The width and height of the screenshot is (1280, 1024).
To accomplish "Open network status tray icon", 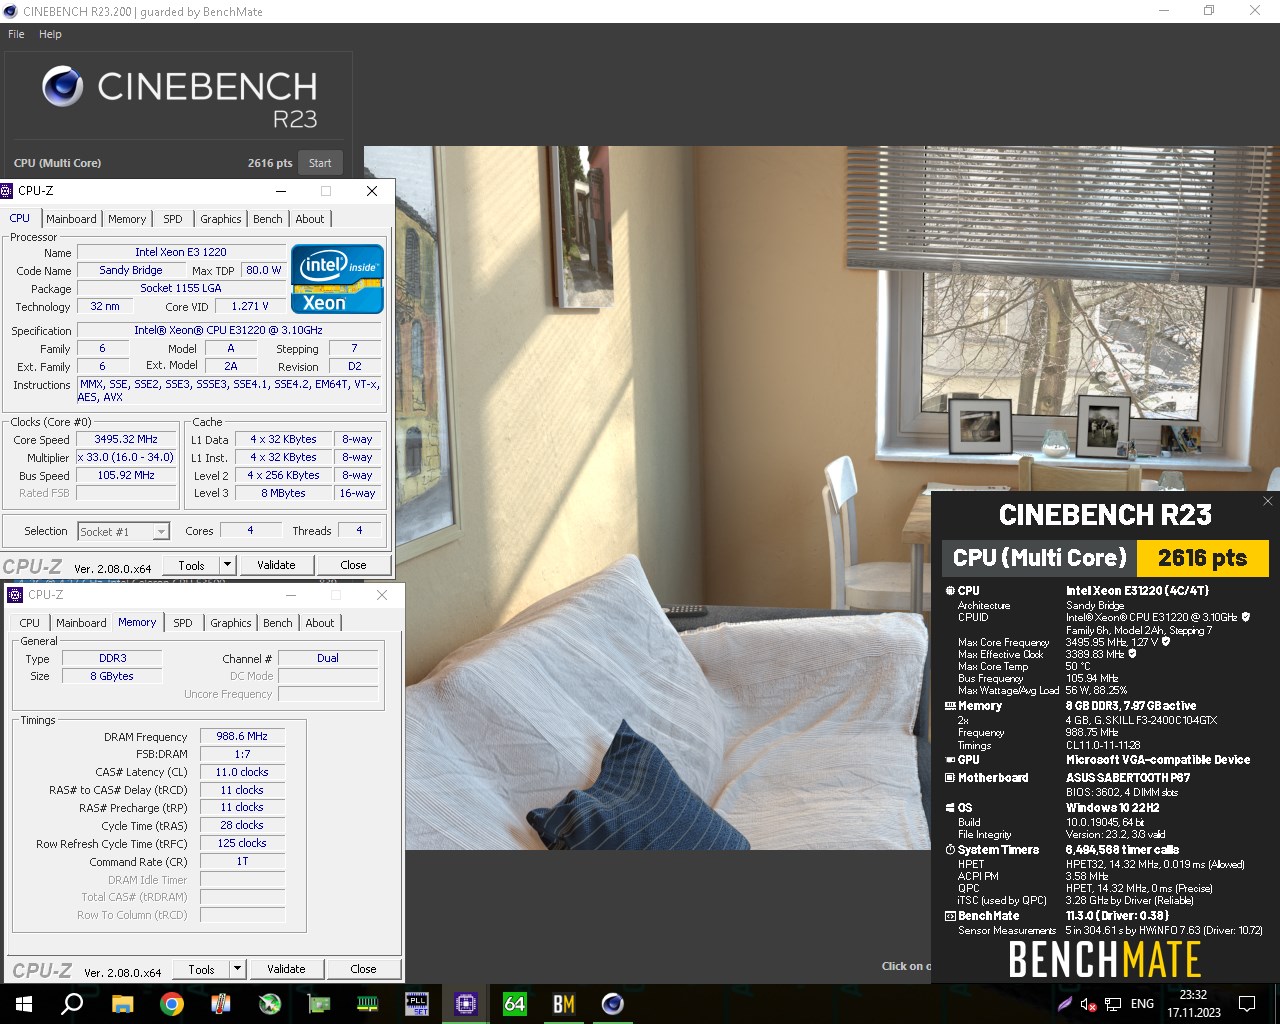I will point(1113,1004).
